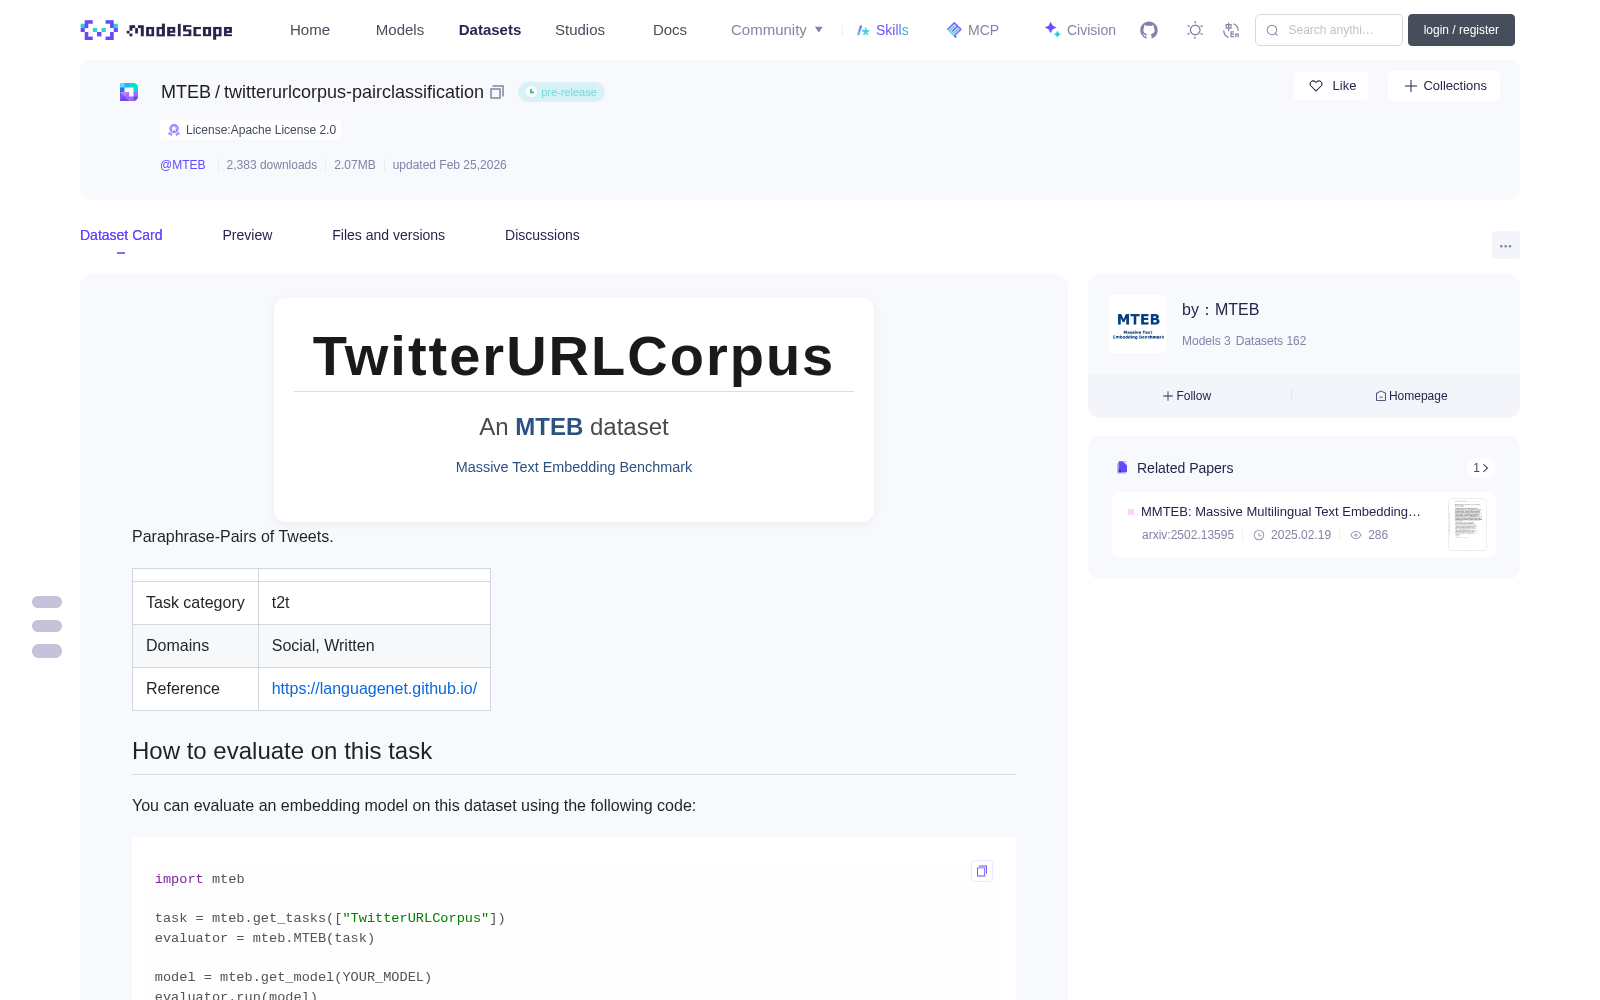1600x1000 pixels.
Task: Open the Datasets nav item
Action: pyautogui.click(x=490, y=30)
